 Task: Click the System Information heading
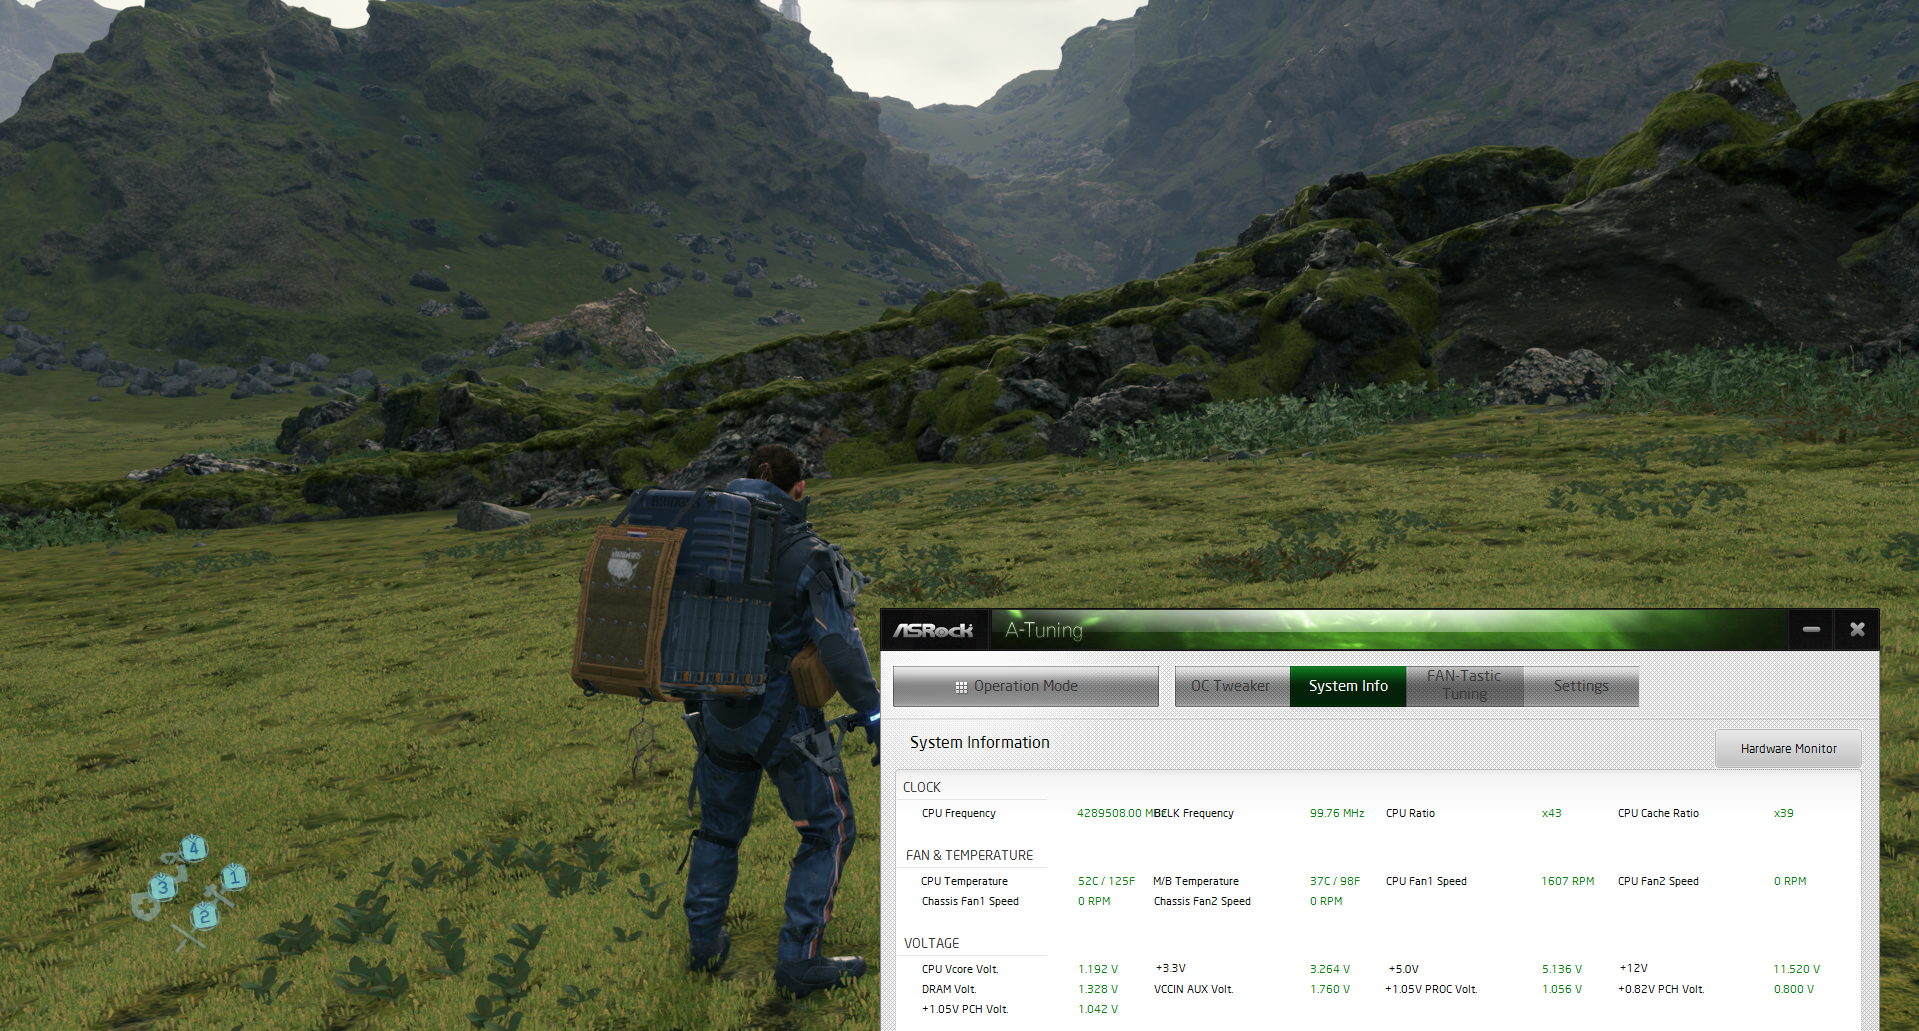[980, 742]
